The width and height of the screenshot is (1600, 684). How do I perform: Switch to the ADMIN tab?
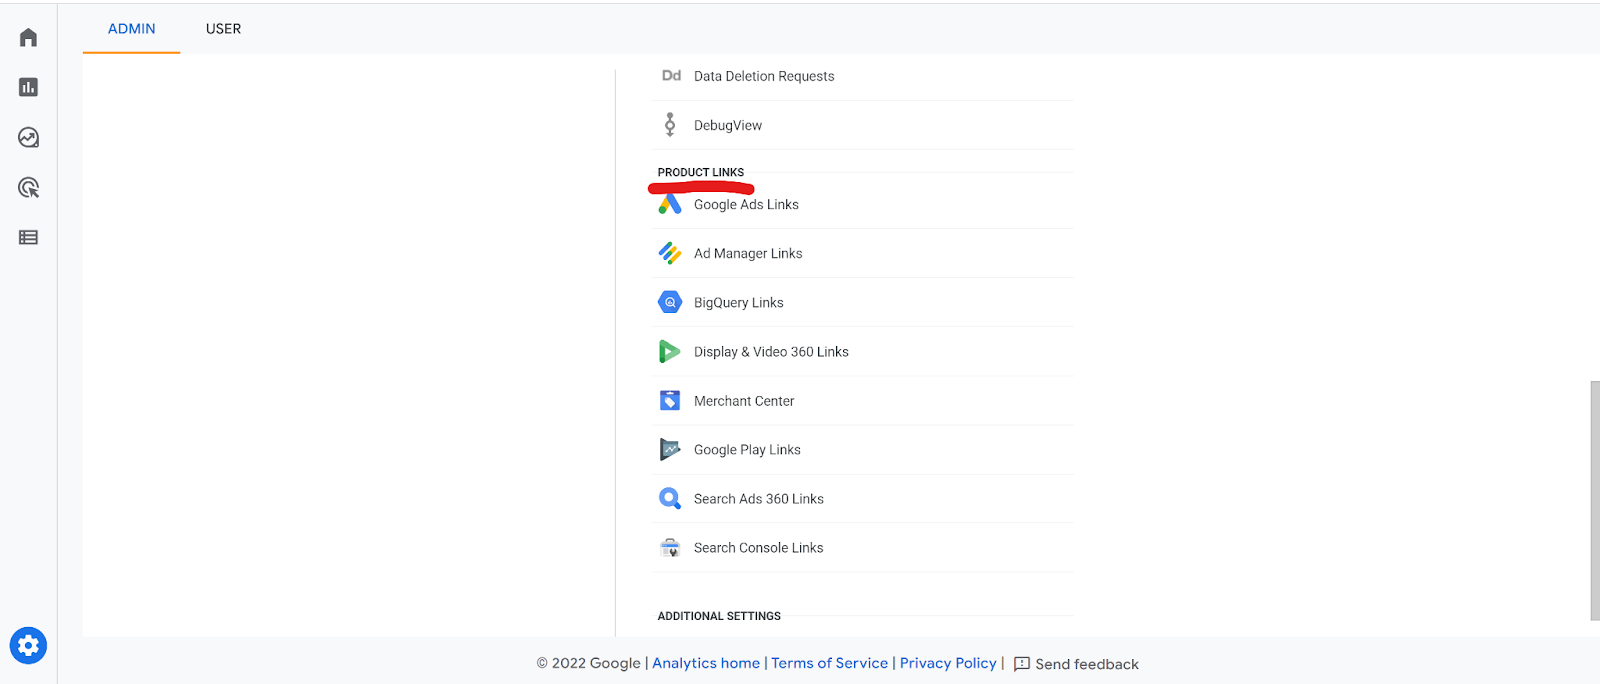(x=132, y=29)
